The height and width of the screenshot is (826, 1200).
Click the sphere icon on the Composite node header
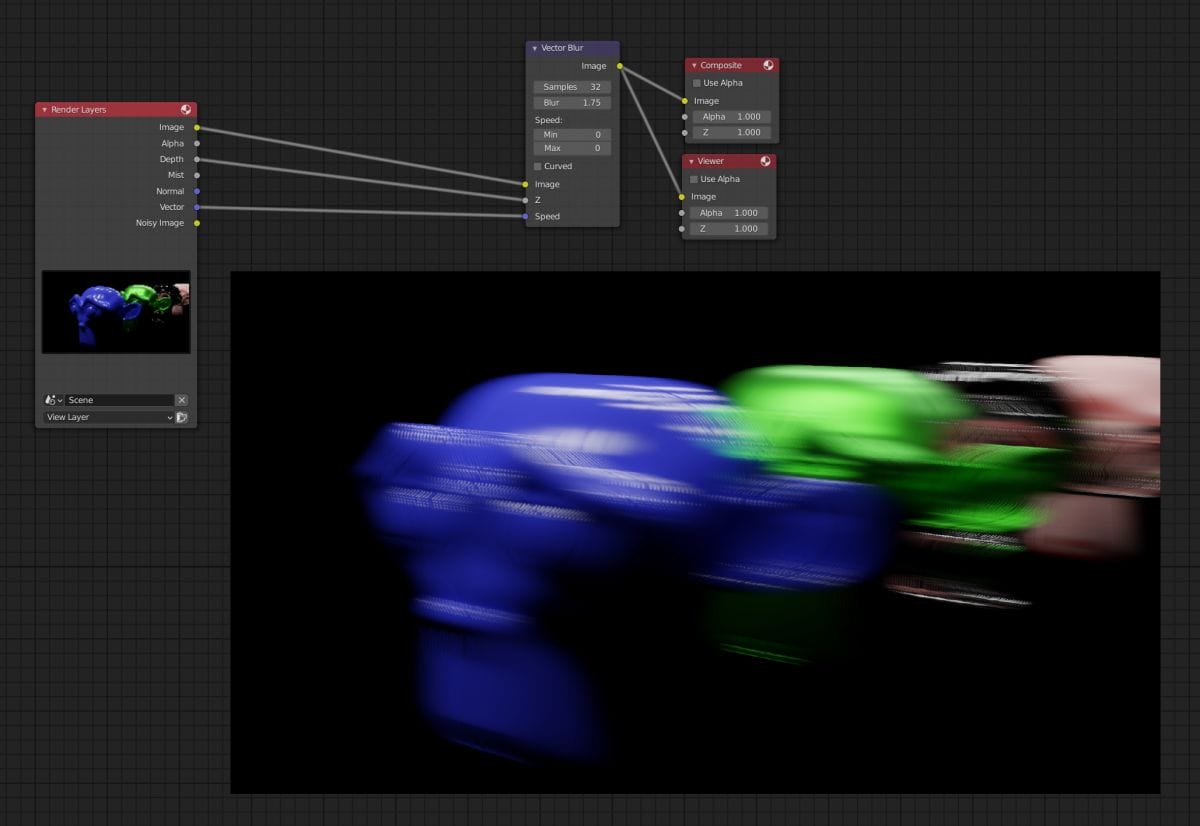(x=766, y=65)
